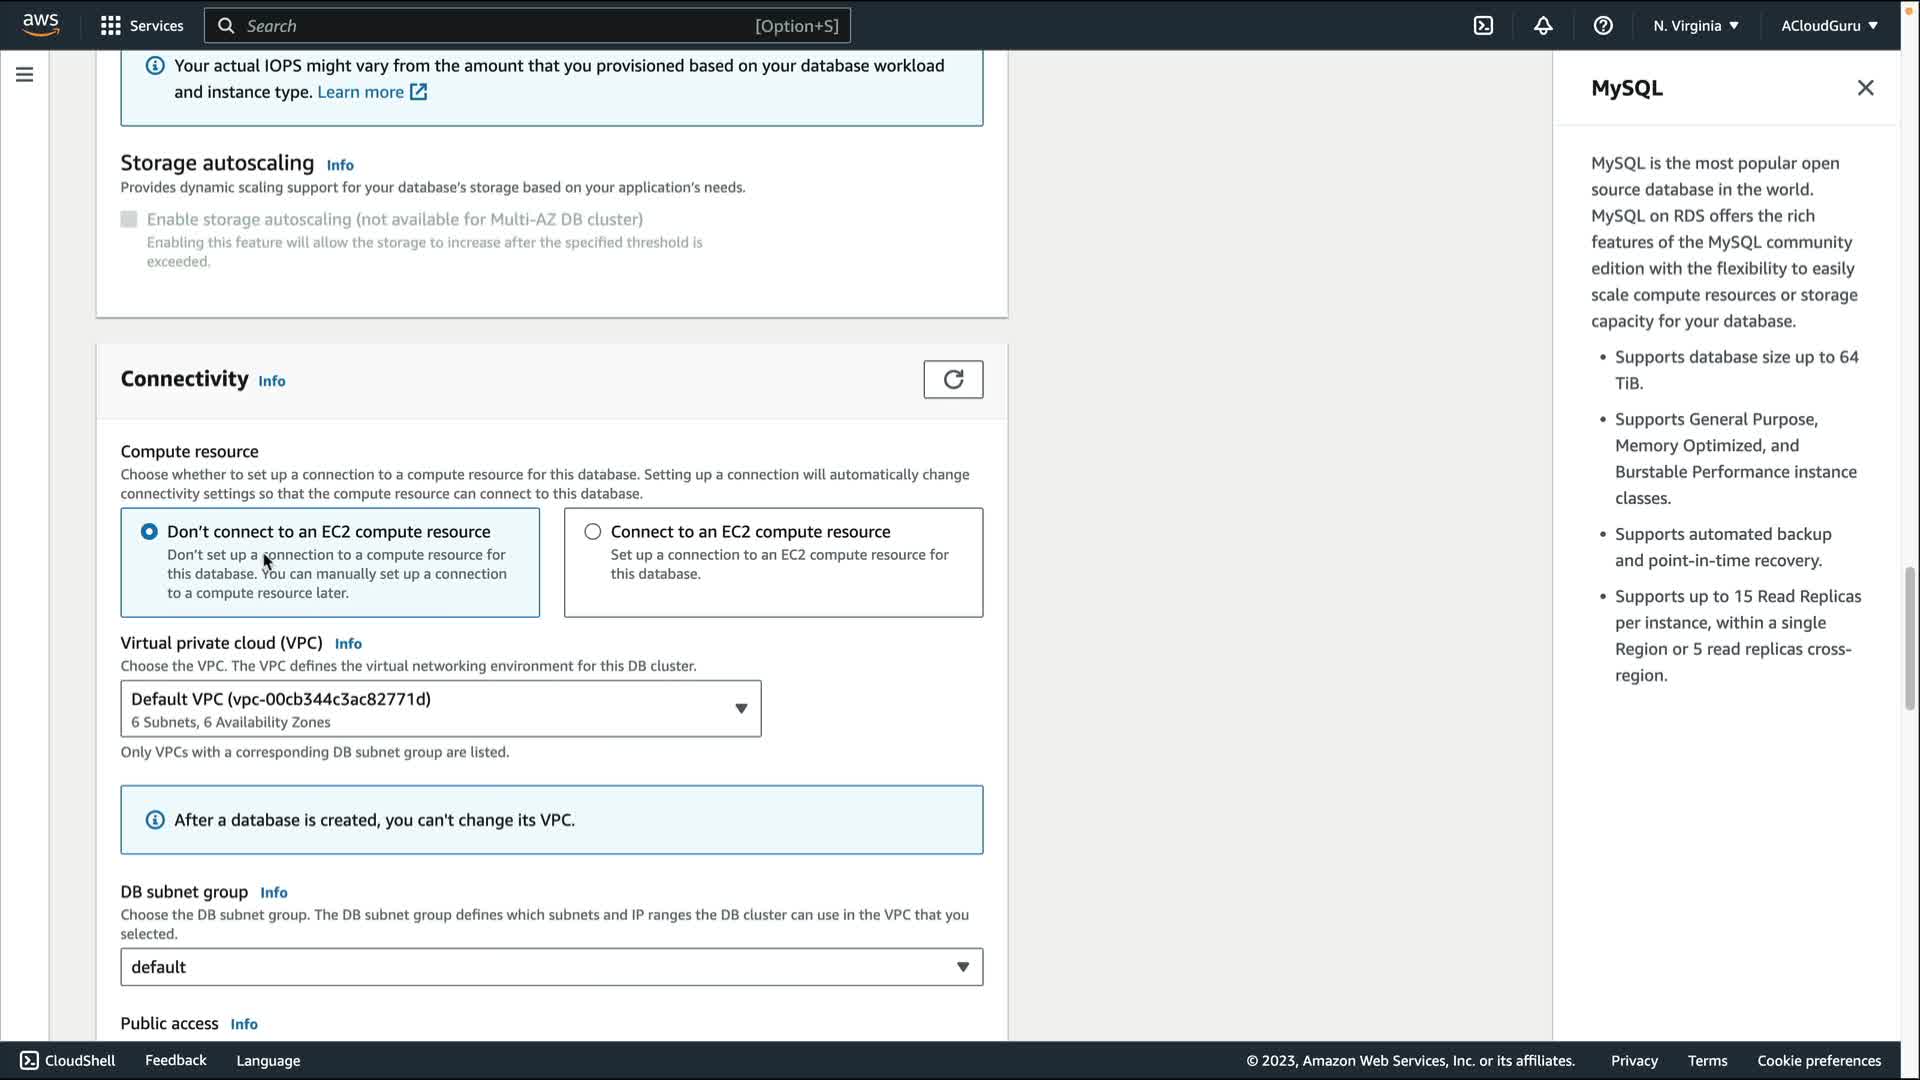Select Don't connect to an EC2 compute resource
Image resolution: width=1920 pixels, height=1080 pixels.
(149, 532)
